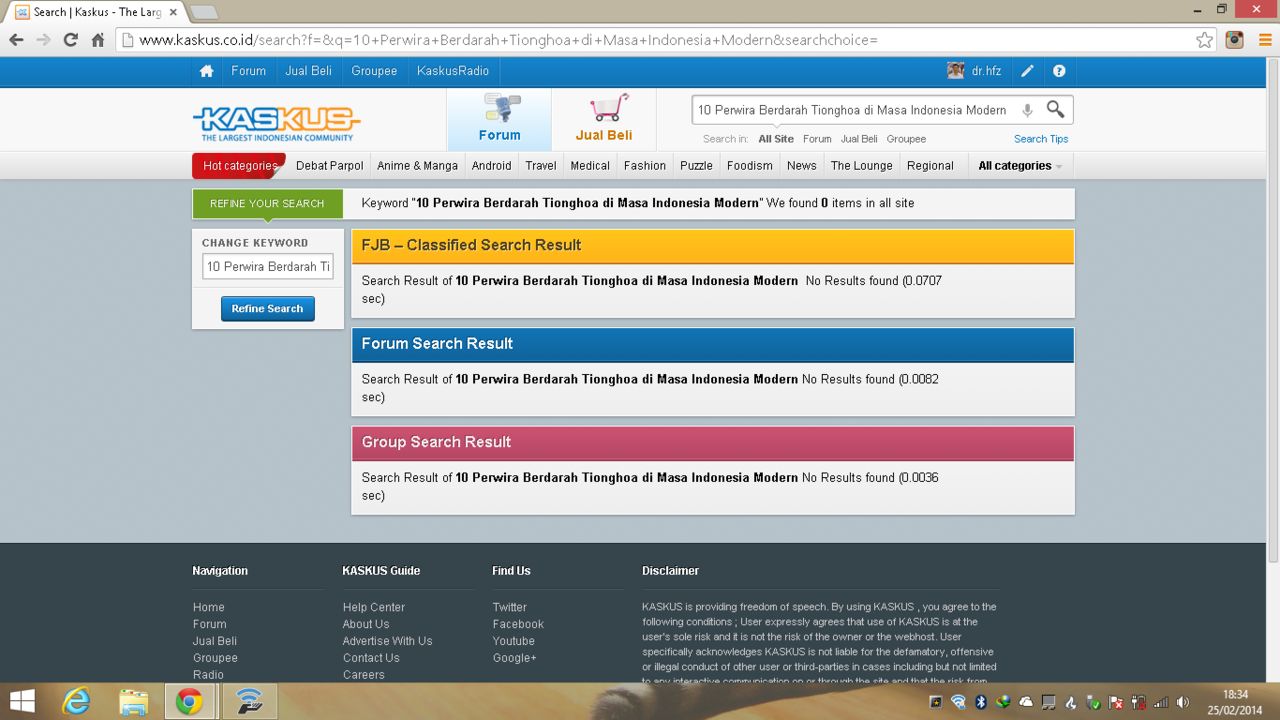Open the Chrome menu hamburger icon
This screenshot has height=720, width=1280.
tap(1265, 40)
